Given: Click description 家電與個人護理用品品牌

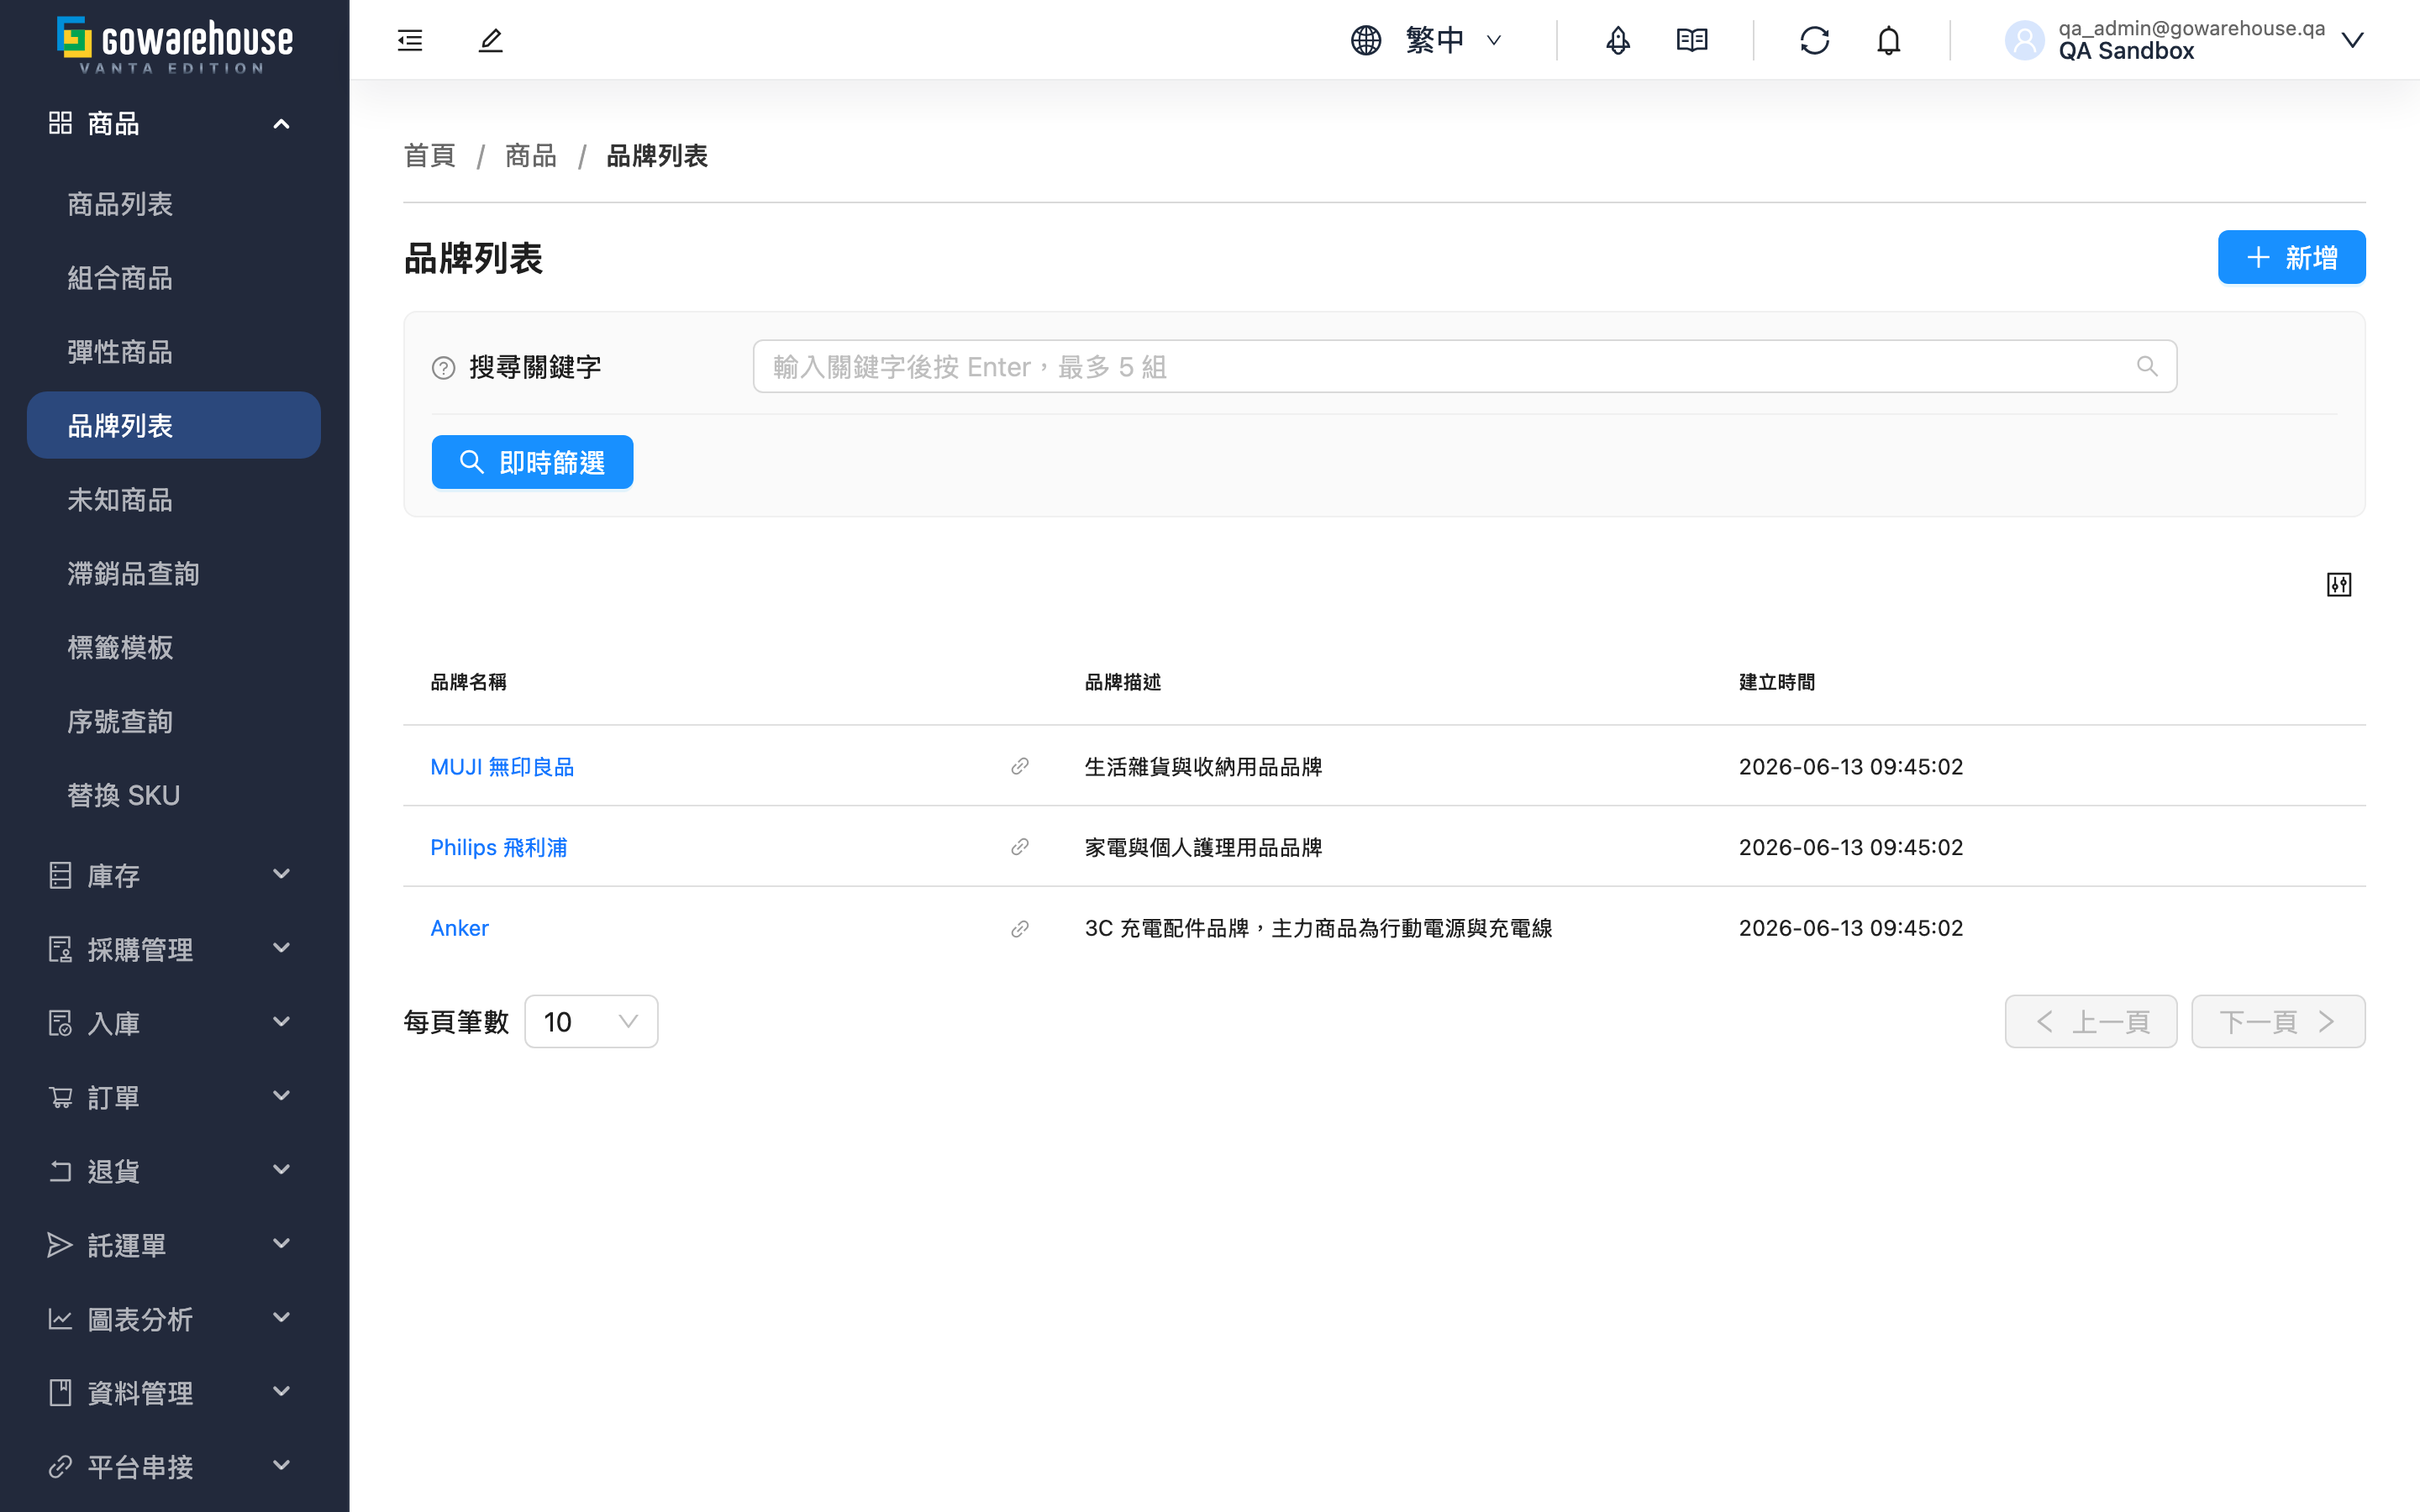Looking at the screenshot, I should click(x=1203, y=847).
